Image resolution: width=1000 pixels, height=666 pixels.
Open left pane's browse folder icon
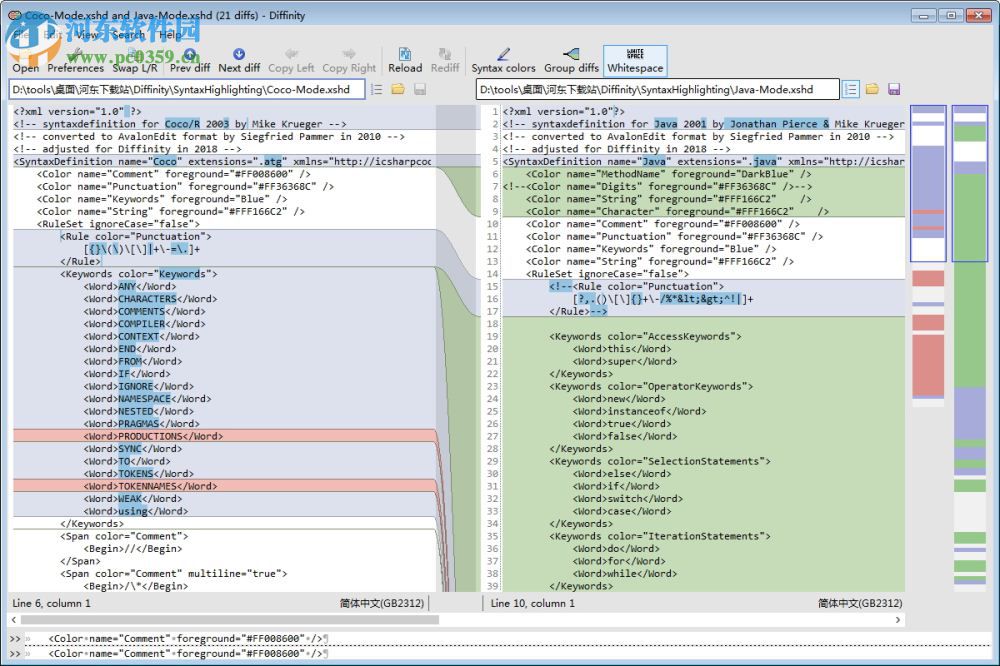coord(397,89)
